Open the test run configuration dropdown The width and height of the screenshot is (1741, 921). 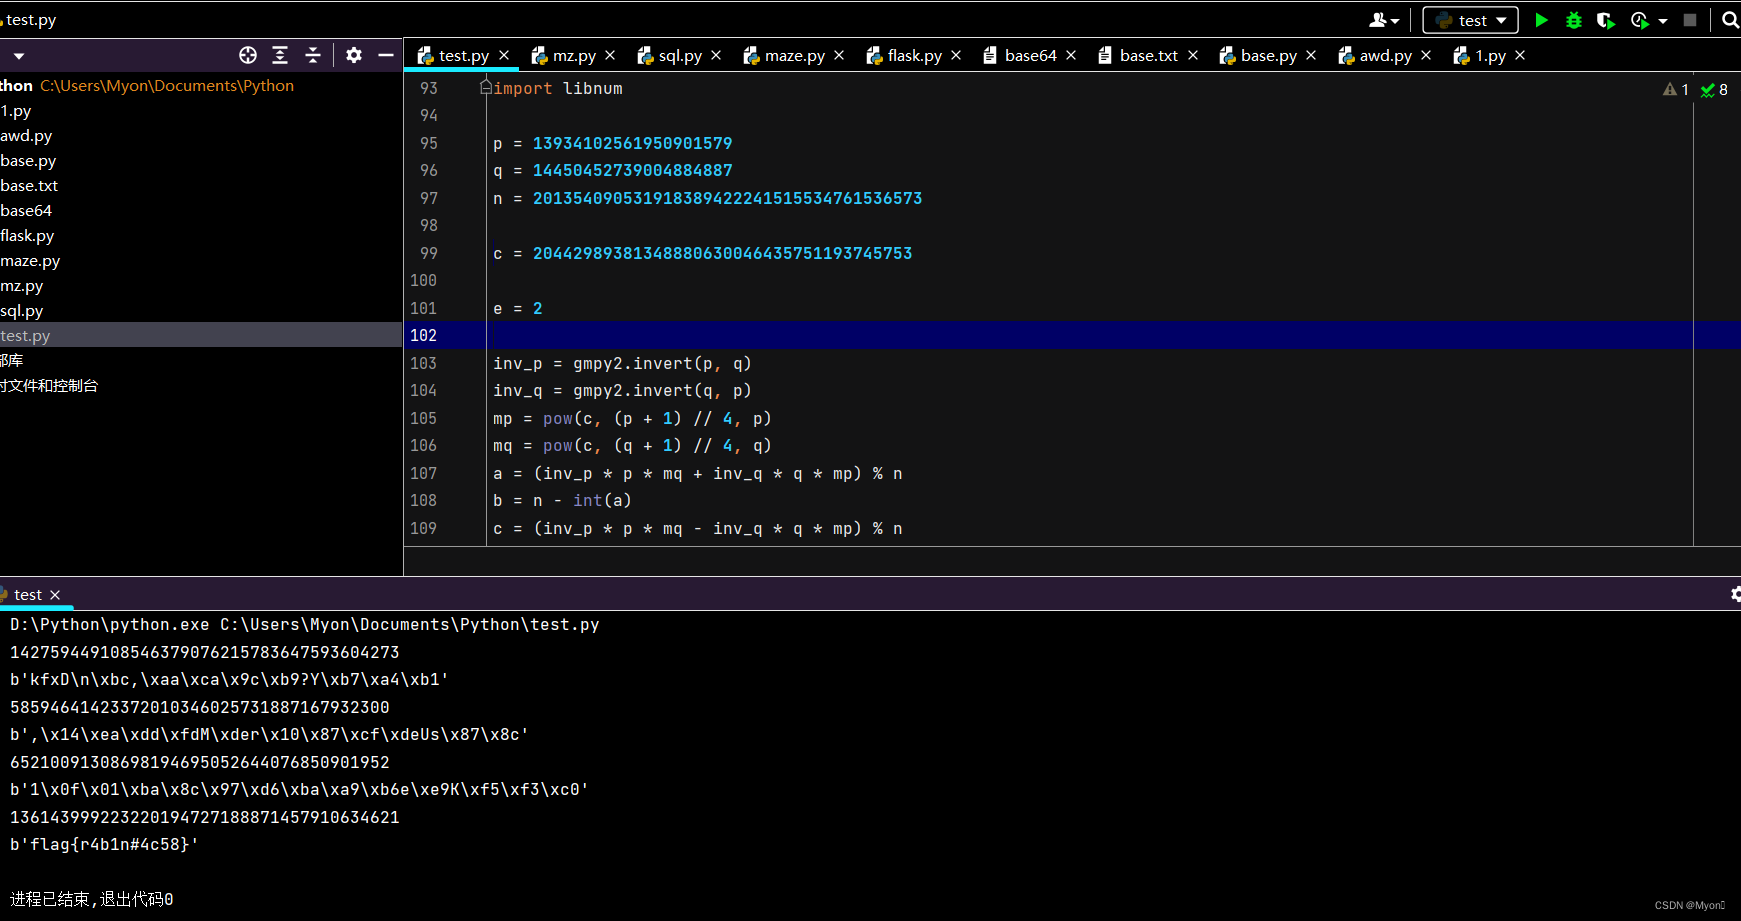click(1469, 19)
